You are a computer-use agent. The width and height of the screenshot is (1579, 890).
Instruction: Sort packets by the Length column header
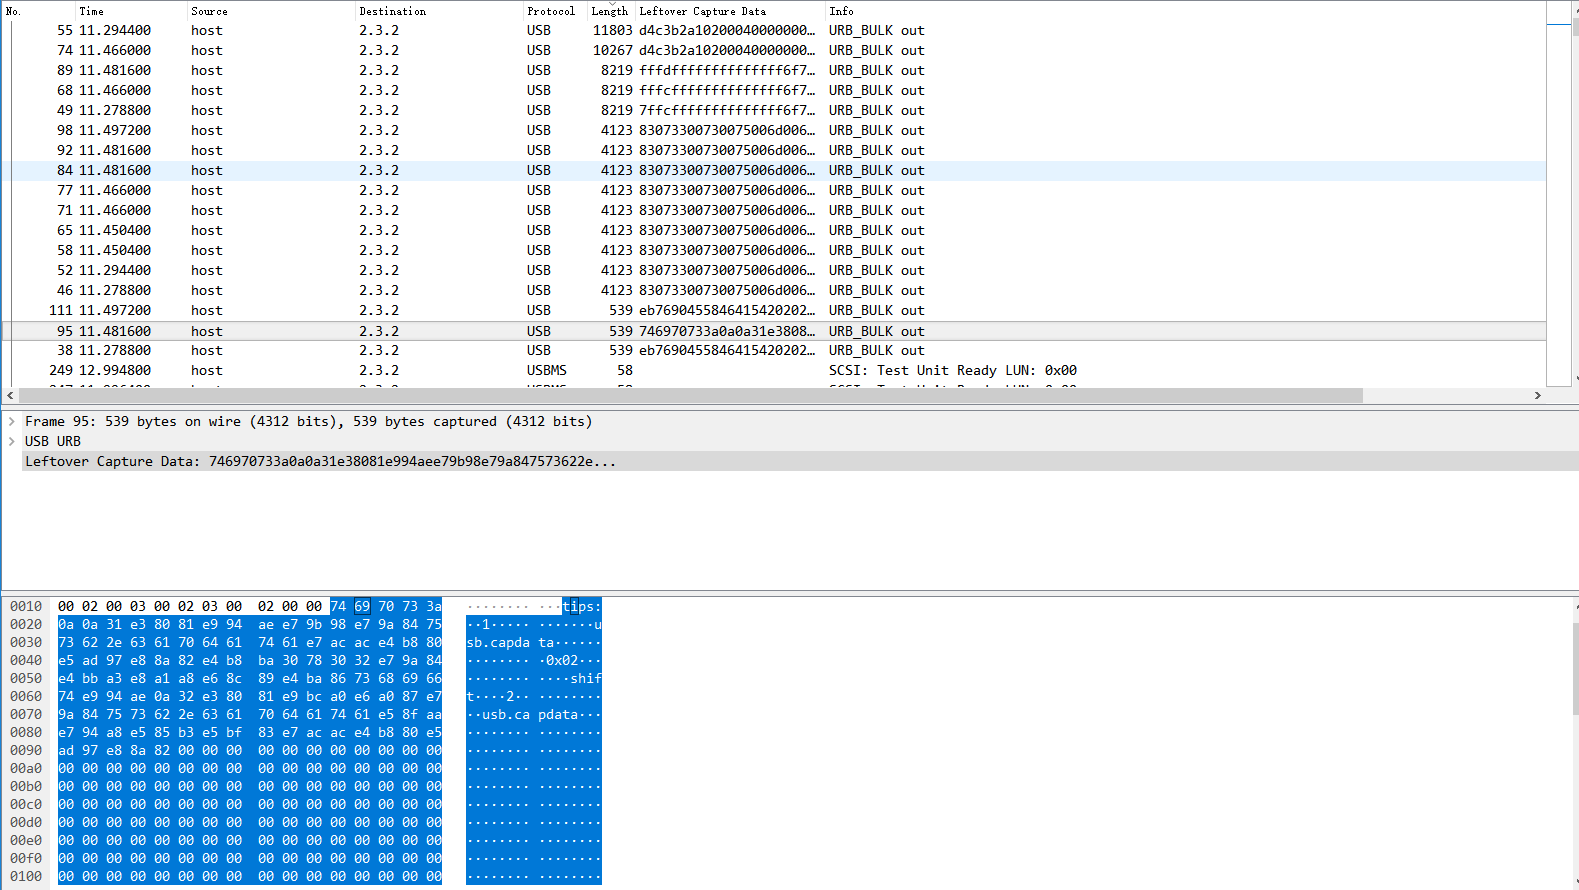point(609,11)
